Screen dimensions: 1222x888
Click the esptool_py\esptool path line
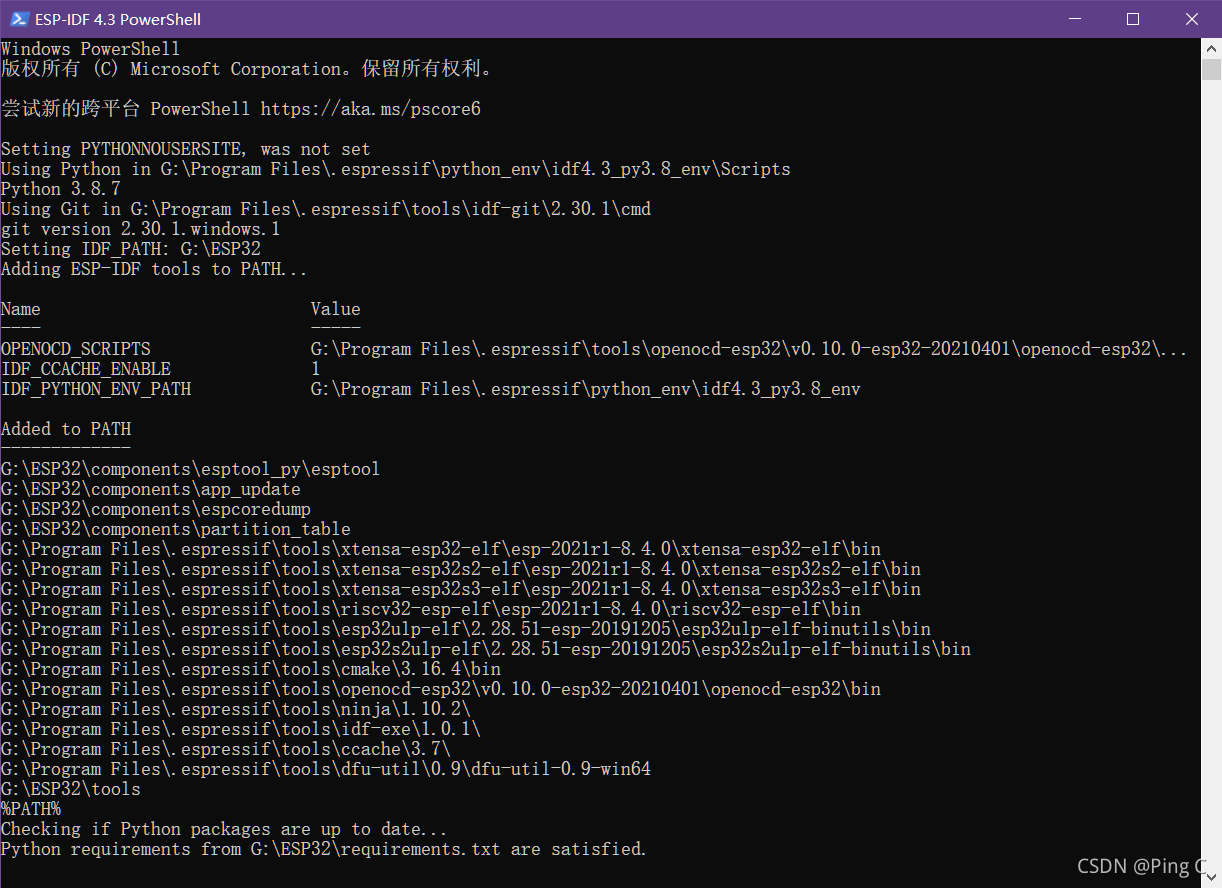pos(191,469)
